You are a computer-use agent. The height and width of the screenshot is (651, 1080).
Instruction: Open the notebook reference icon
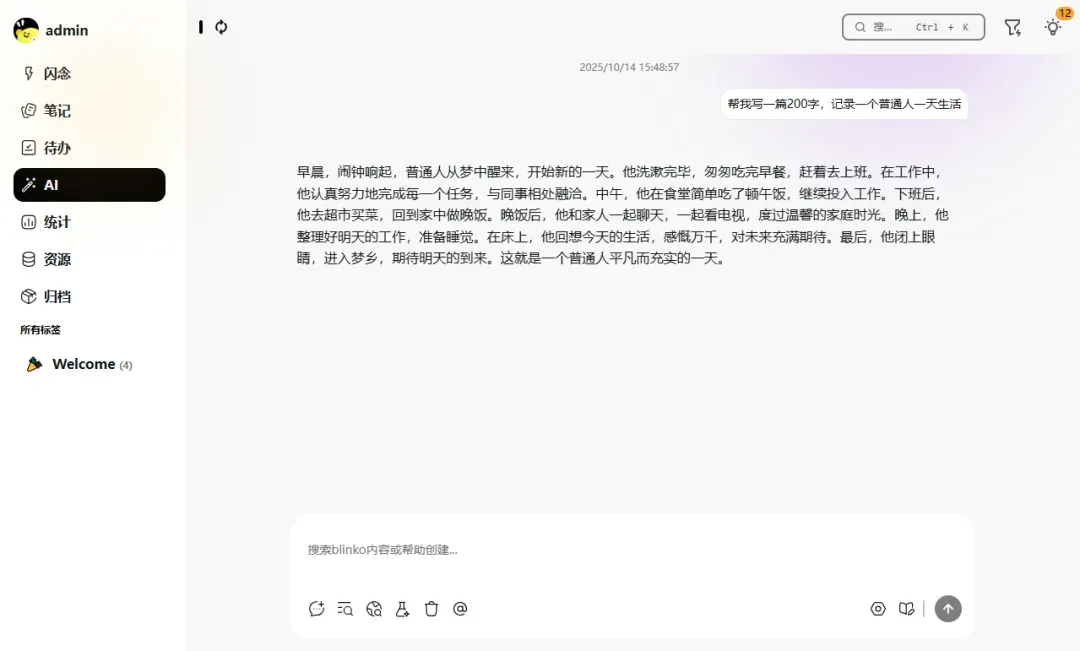(x=906, y=608)
